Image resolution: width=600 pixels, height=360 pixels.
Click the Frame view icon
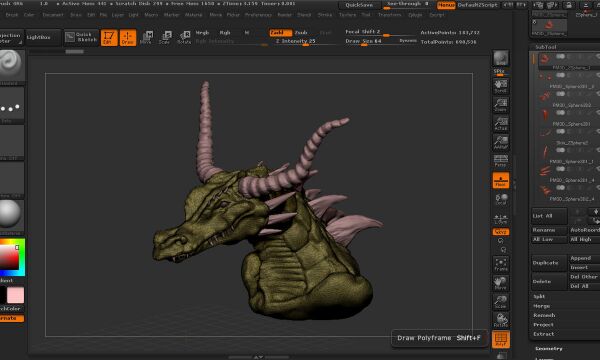(501, 264)
